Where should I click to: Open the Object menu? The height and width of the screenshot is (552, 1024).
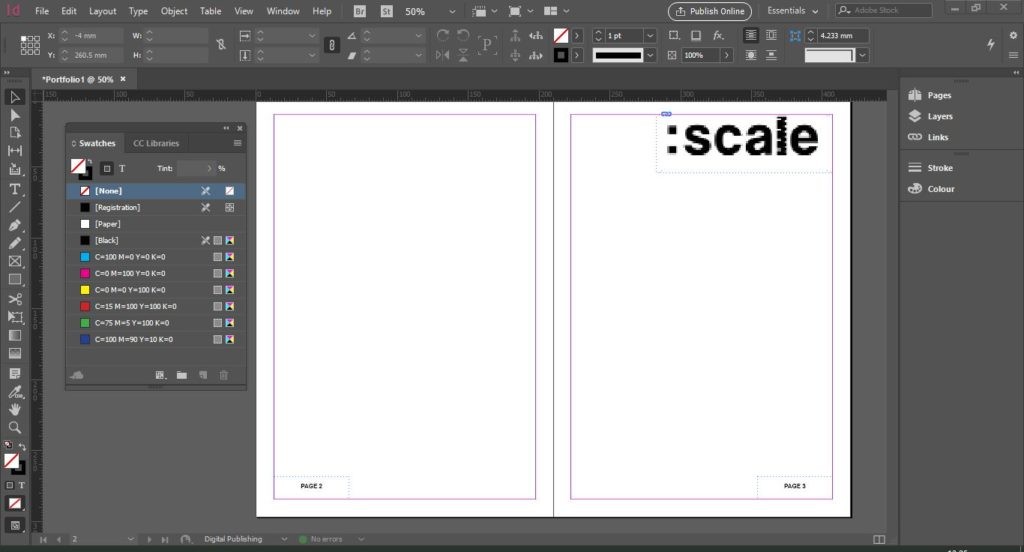(x=174, y=11)
